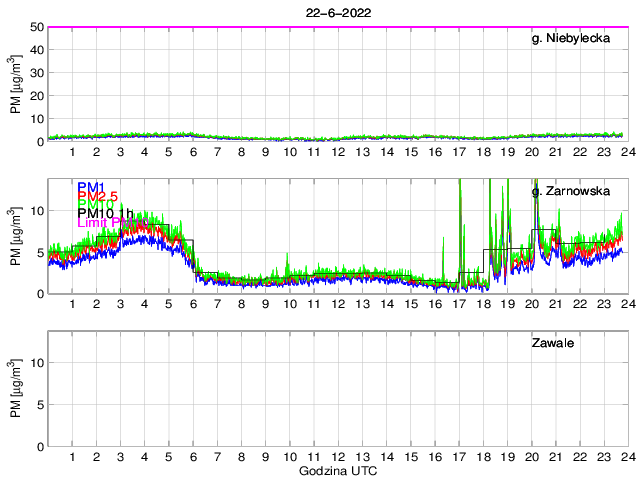Click the middle plot's PM y-axis label
Image resolution: width=640 pixels, height=480 pixels.
17,236
